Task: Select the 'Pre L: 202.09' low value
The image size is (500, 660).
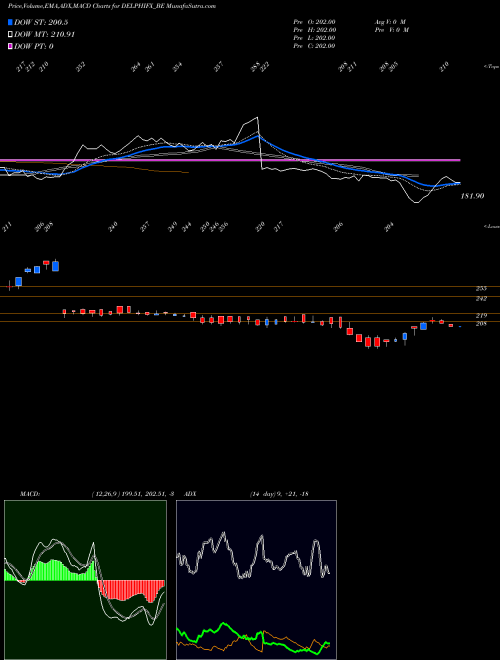Action: (x=314, y=38)
